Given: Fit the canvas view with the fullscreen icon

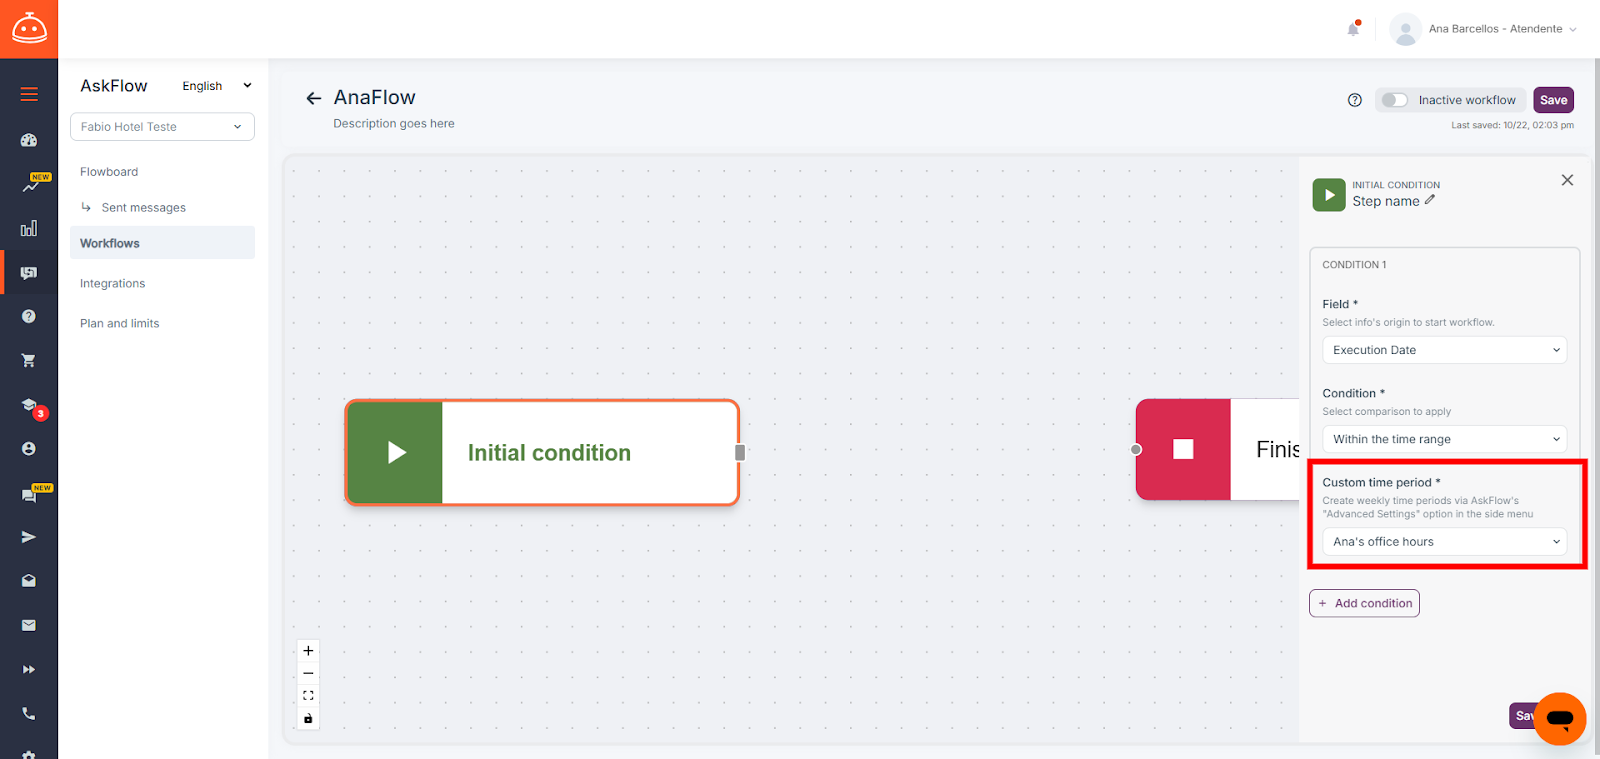Looking at the screenshot, I should click(308, 696).
